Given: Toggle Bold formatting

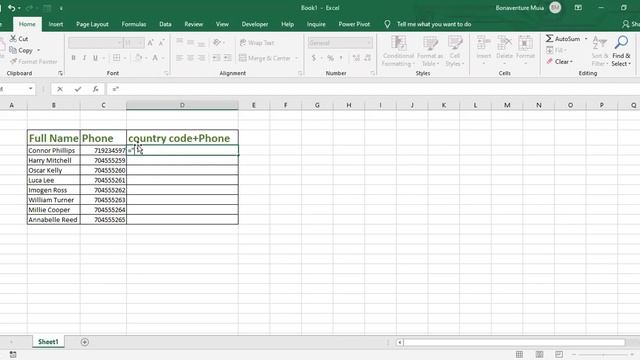Looking at the screenshot, I should pyautogui.click(x=73, y=58).
